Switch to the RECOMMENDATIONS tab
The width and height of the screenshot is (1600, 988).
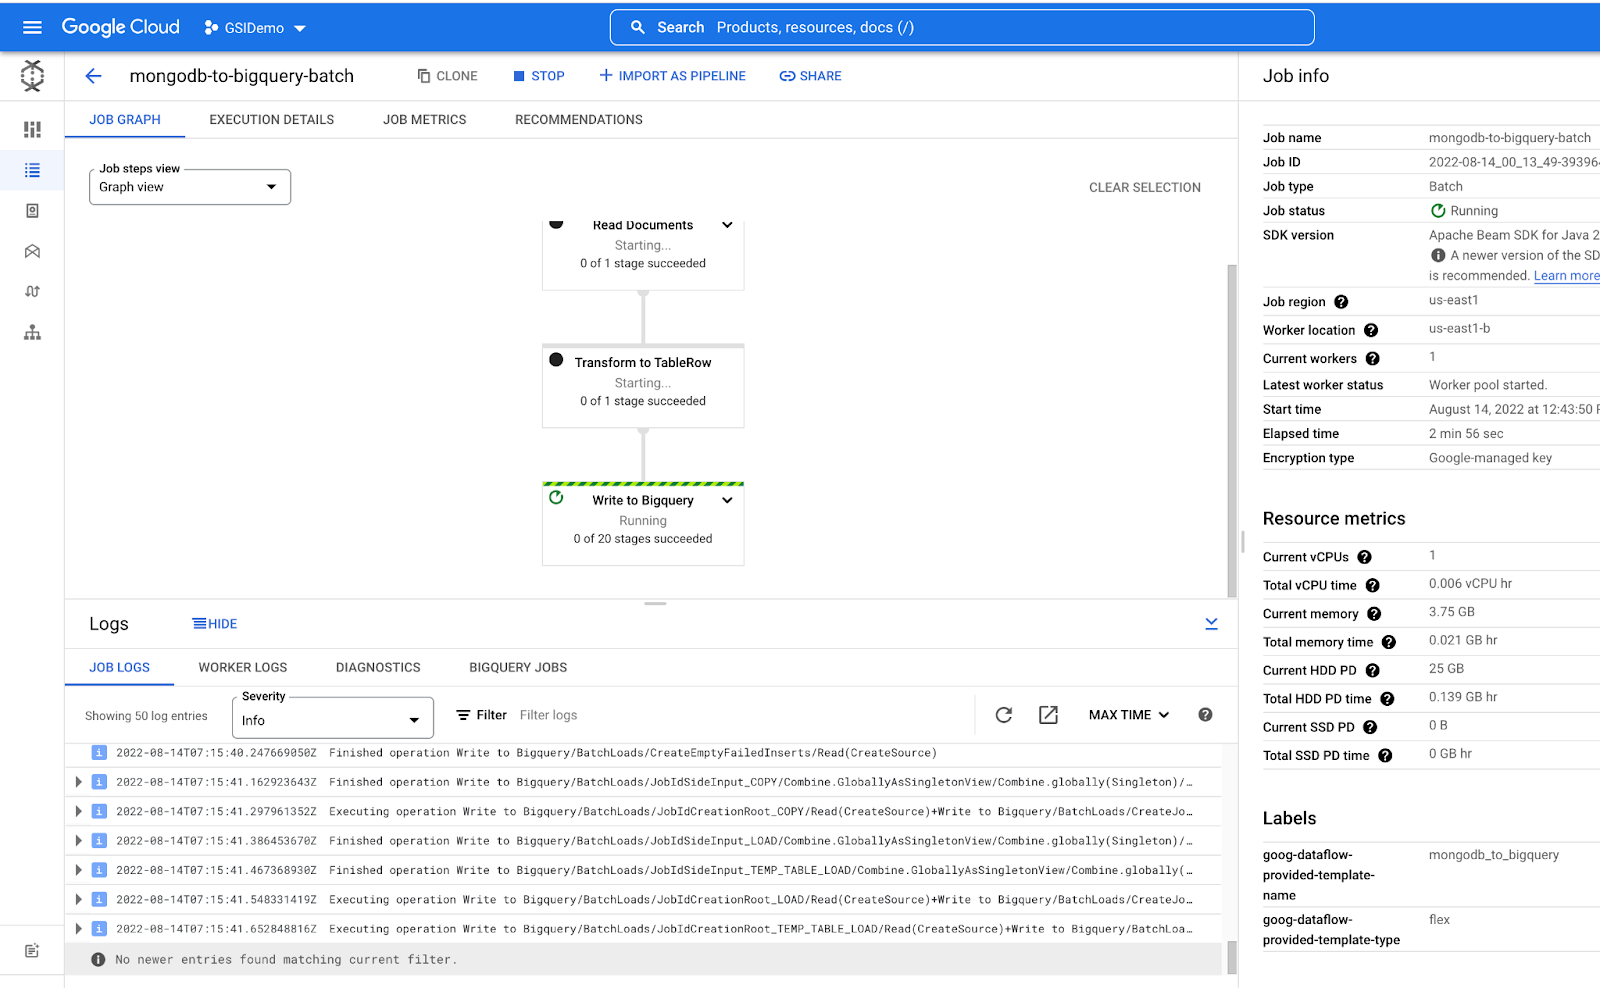(x=579, y=120)
